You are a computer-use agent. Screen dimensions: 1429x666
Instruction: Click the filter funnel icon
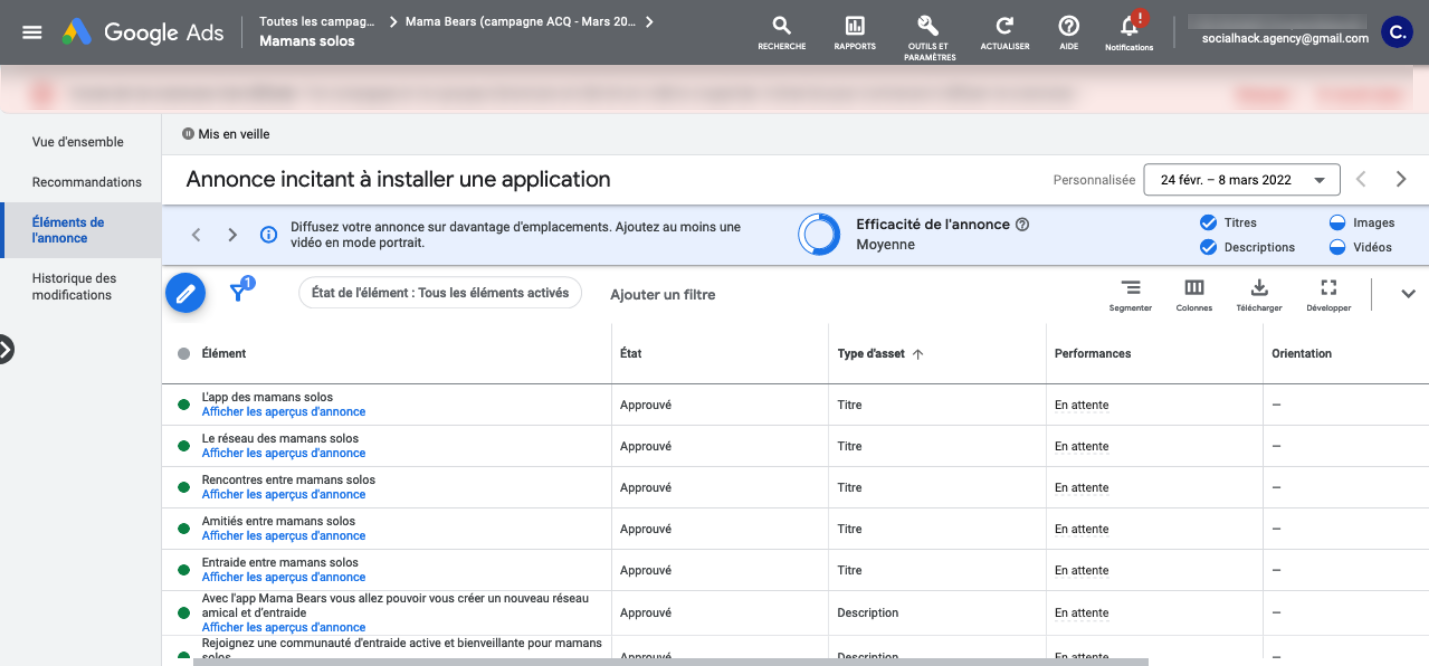pyautogui.click(x=238, y=292)
